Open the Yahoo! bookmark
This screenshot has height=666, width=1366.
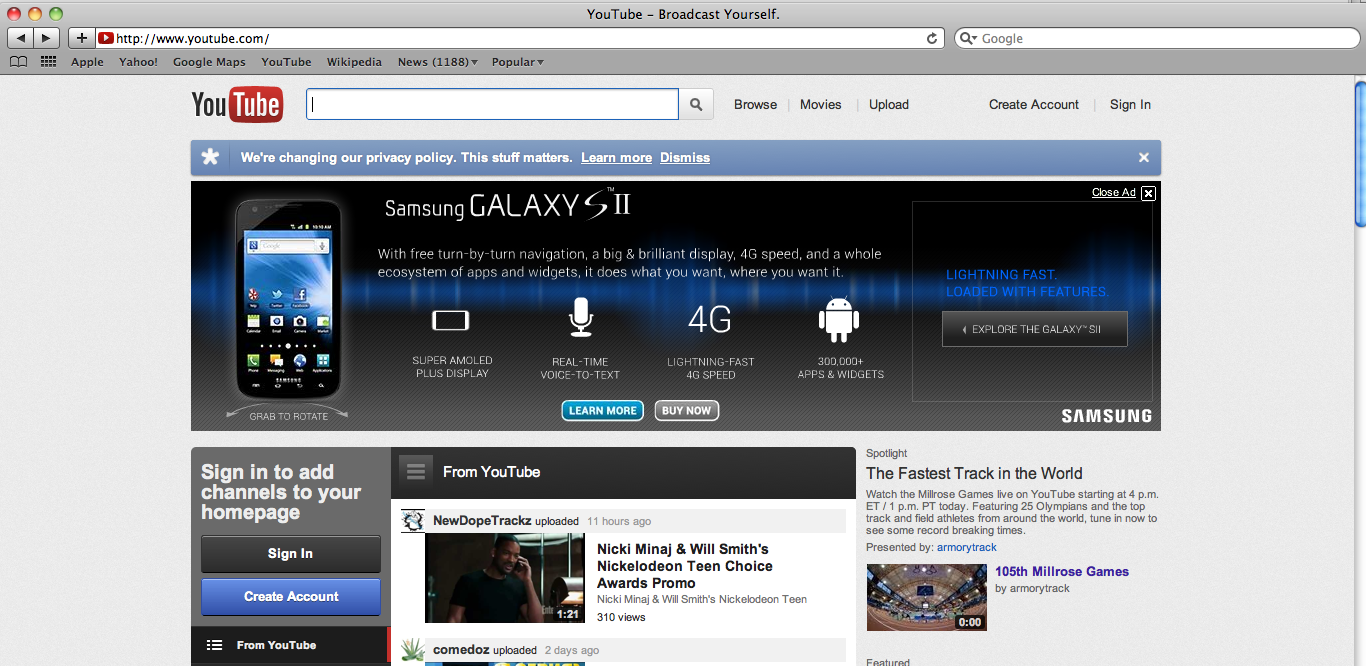point(138,62)
